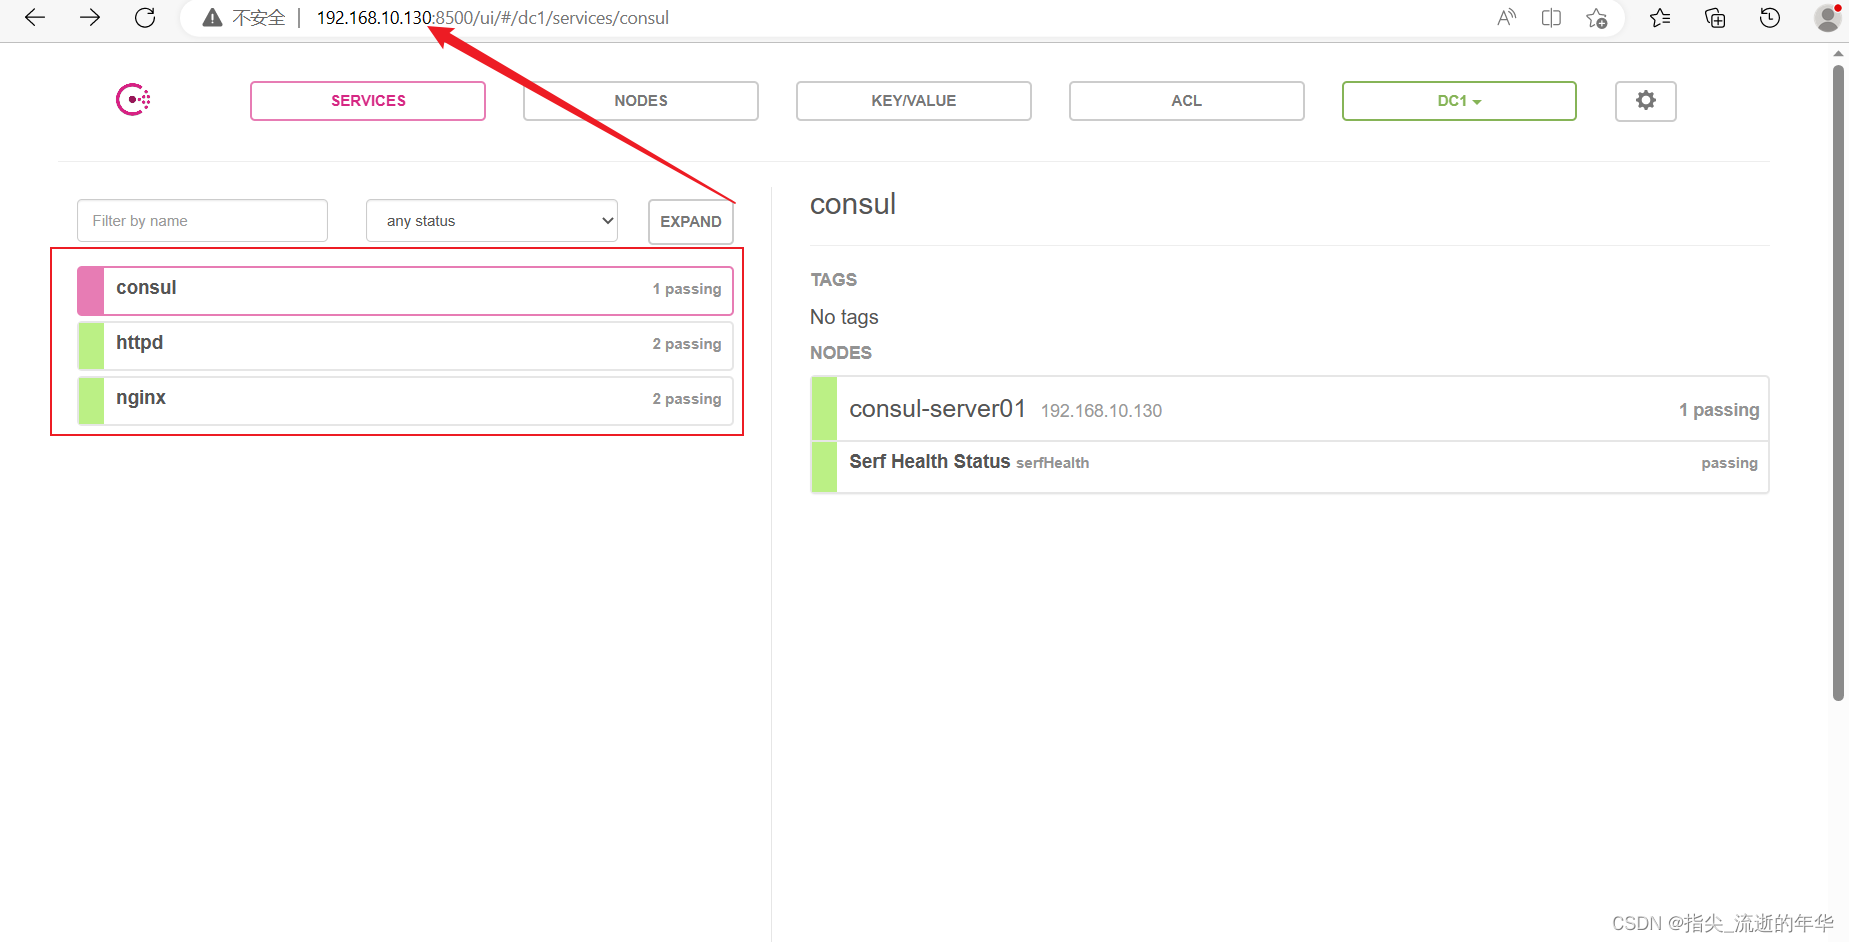1849x942 pixels.
Task: Select the nginx service row
Action: 405,400
